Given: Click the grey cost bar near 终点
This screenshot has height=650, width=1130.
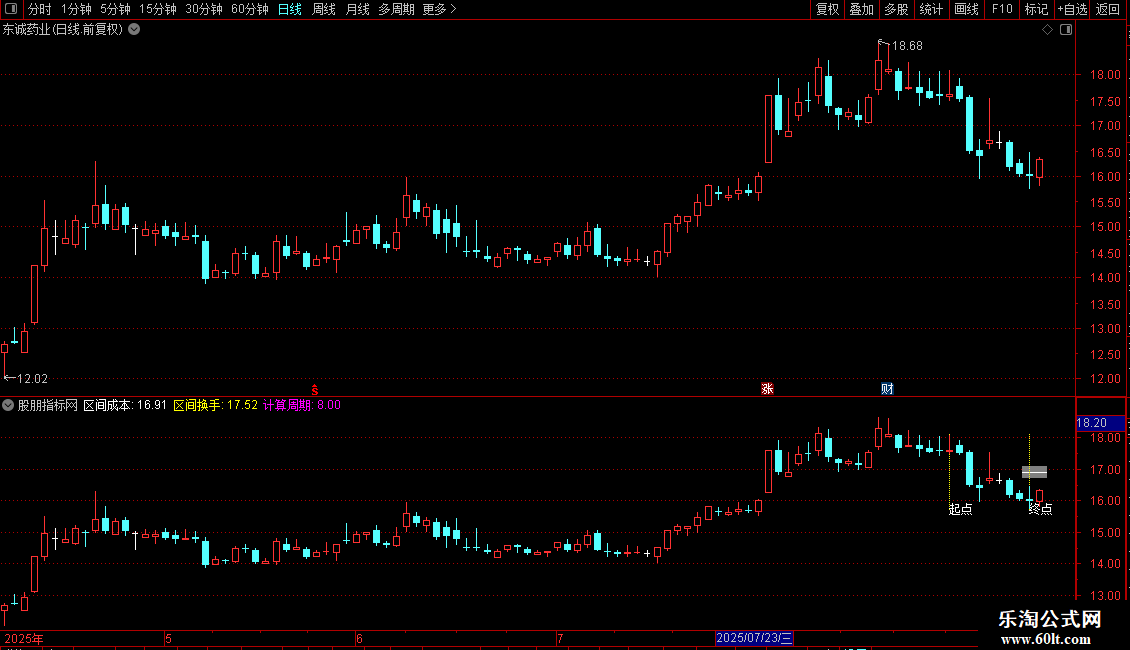Looking at the screenshot, I should (1034, 472).
